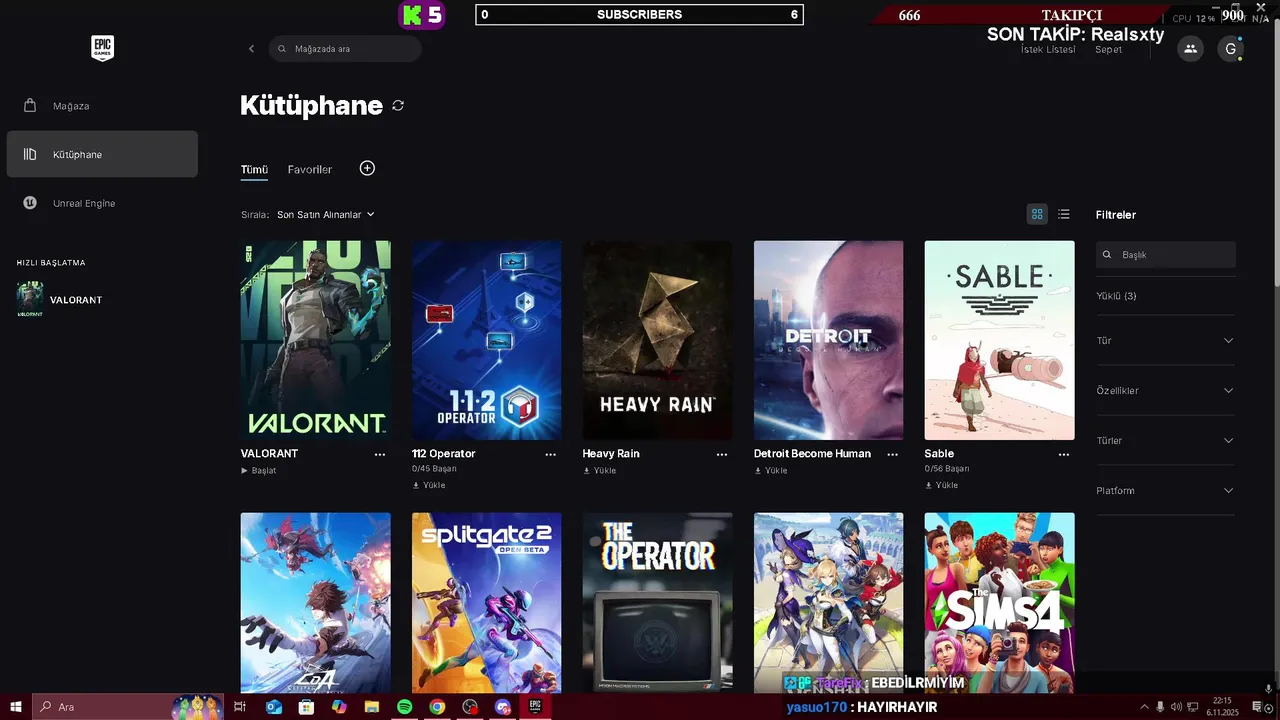The width and height of the screenshot is (1280, 720).
Task: Open Discord from the taskbar
Action: point(502,707)
